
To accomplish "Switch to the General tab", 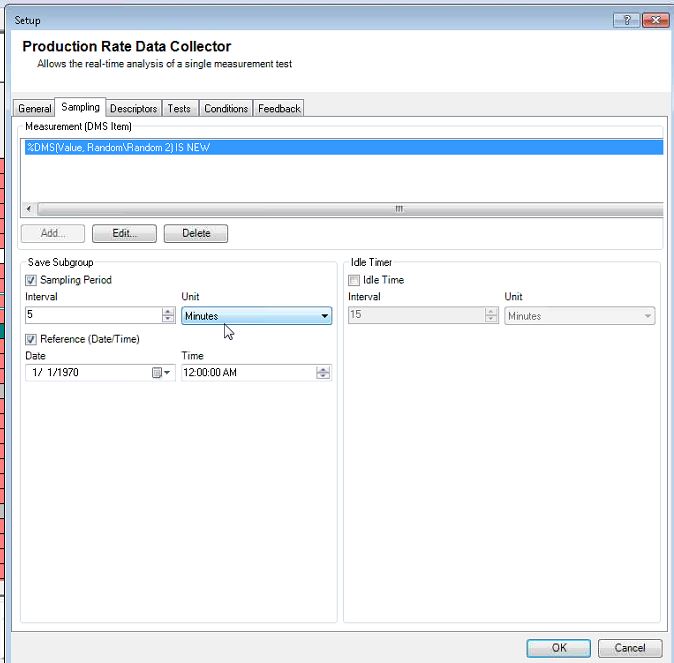I will (35, 109).
